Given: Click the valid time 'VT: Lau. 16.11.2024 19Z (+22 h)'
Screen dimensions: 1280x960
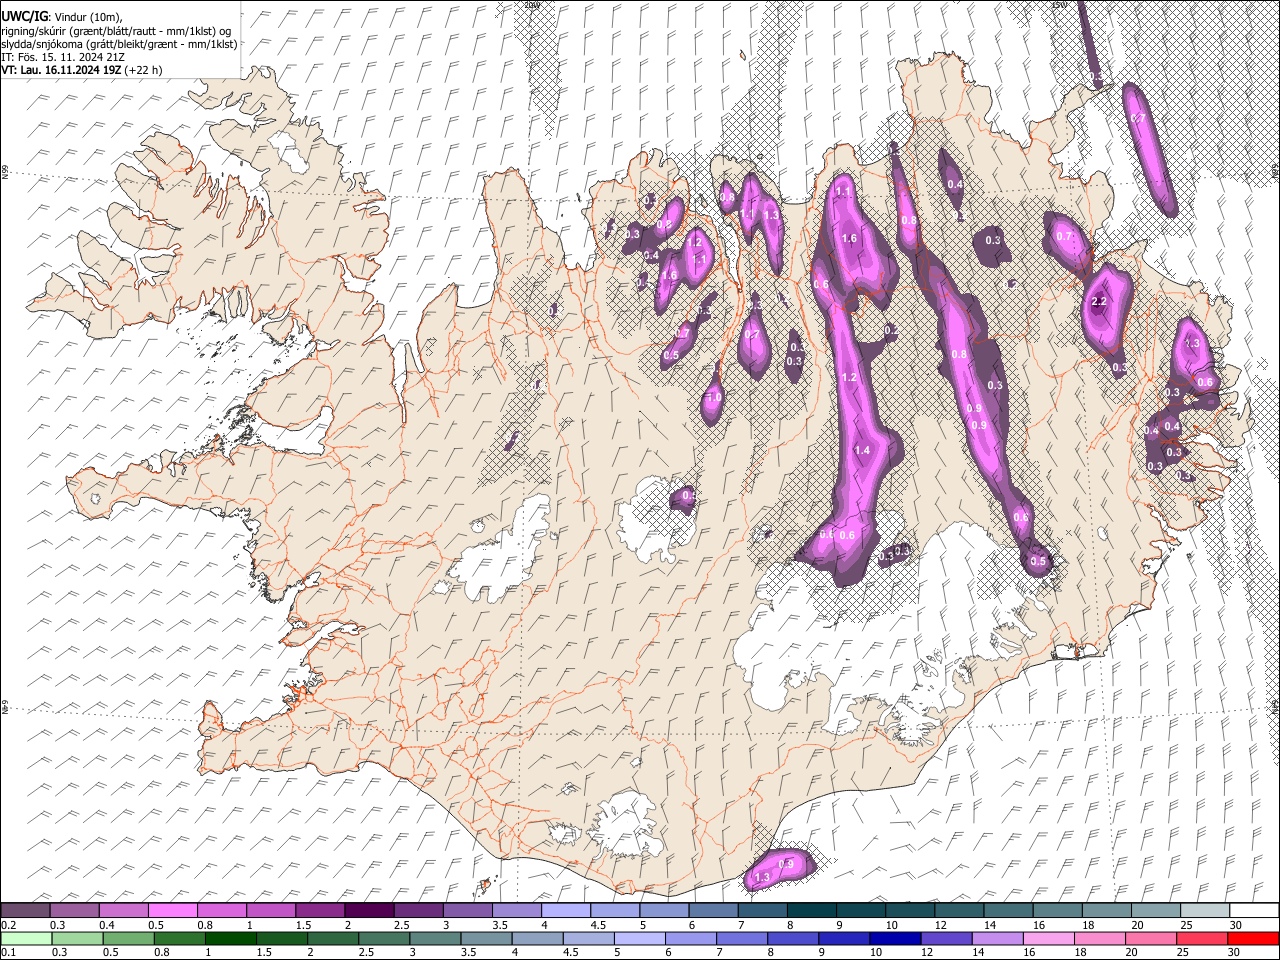Looking at the screenshot, I should (x=82, y=70).
